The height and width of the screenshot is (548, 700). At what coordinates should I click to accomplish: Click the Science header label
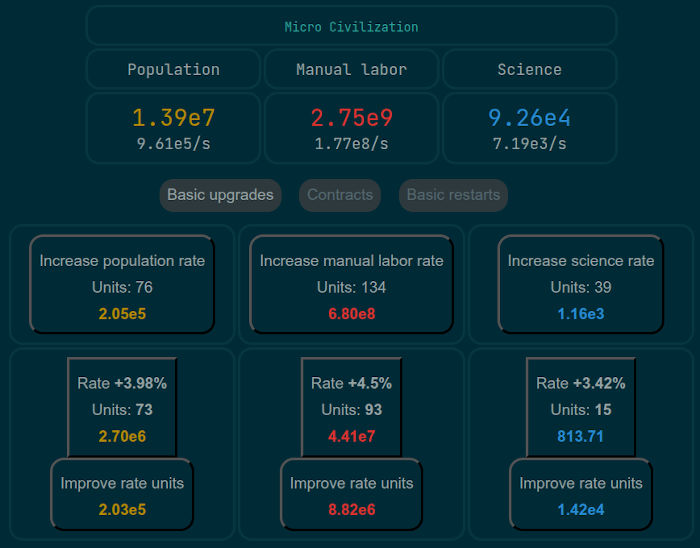(529, 70)
